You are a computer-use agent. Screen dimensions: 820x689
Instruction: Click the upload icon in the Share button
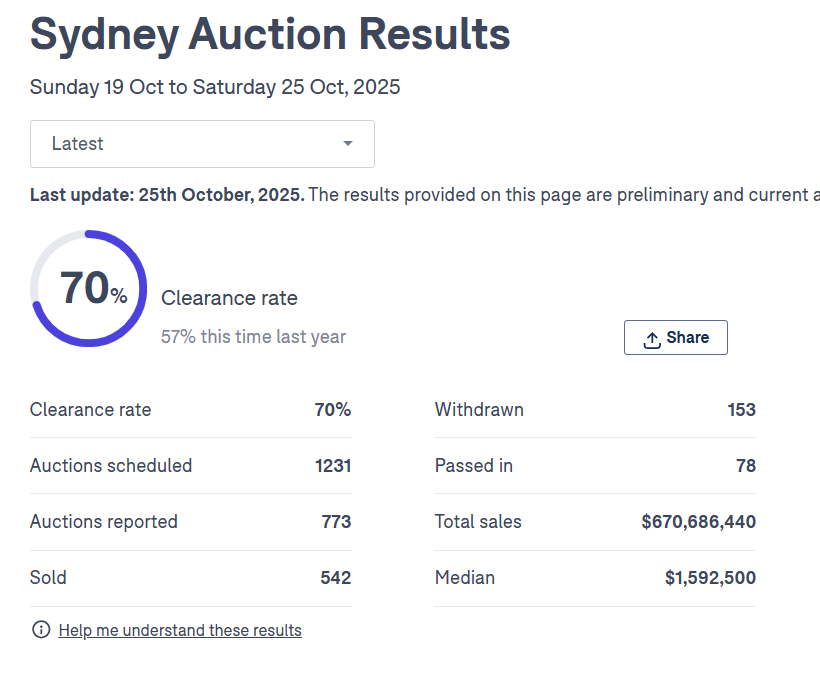(x=651, y=339)
